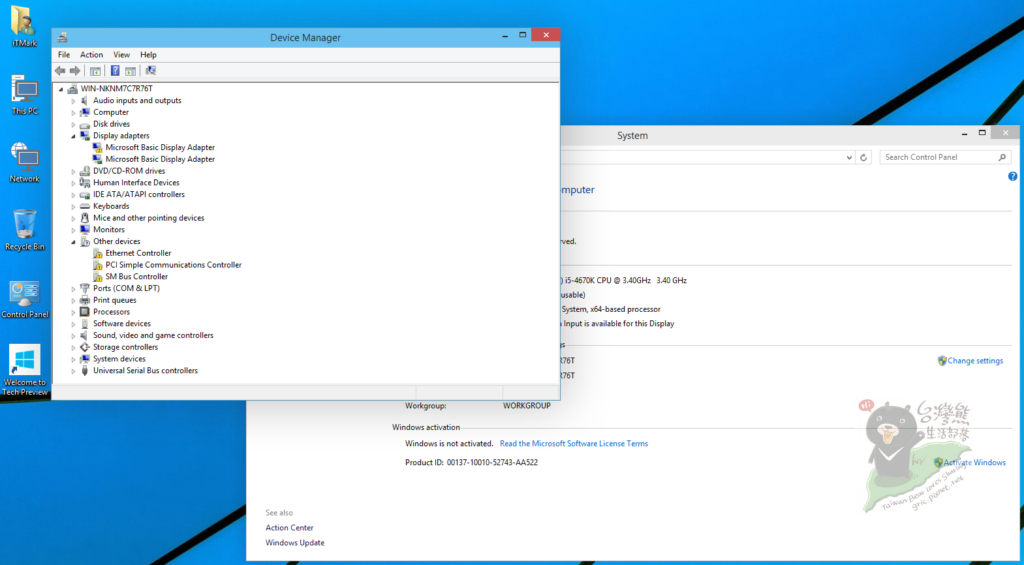Open the File menu in Device Manager
1024x565 pixels.
pos(64,55)
